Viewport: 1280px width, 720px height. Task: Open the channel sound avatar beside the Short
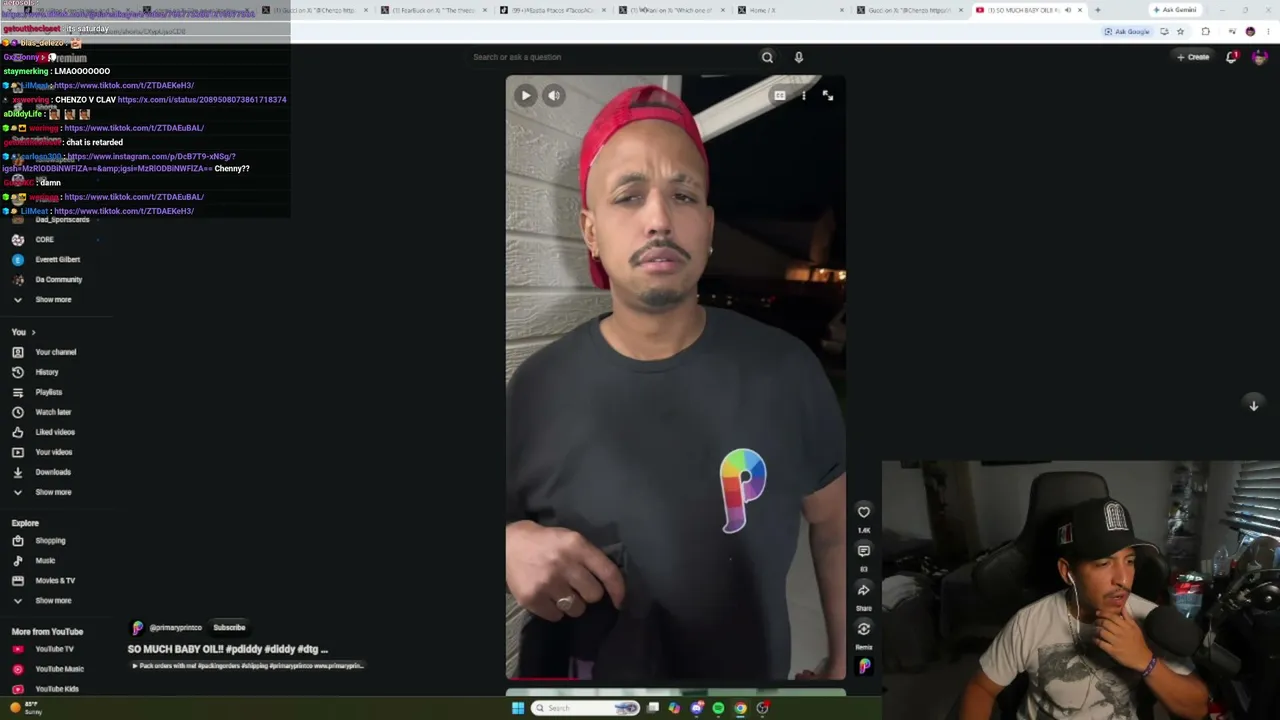click(x=864, y=667)
